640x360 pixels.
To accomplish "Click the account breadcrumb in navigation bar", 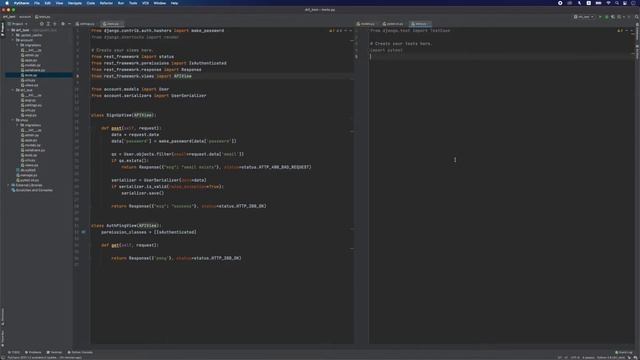I will [x=25, y=17].
